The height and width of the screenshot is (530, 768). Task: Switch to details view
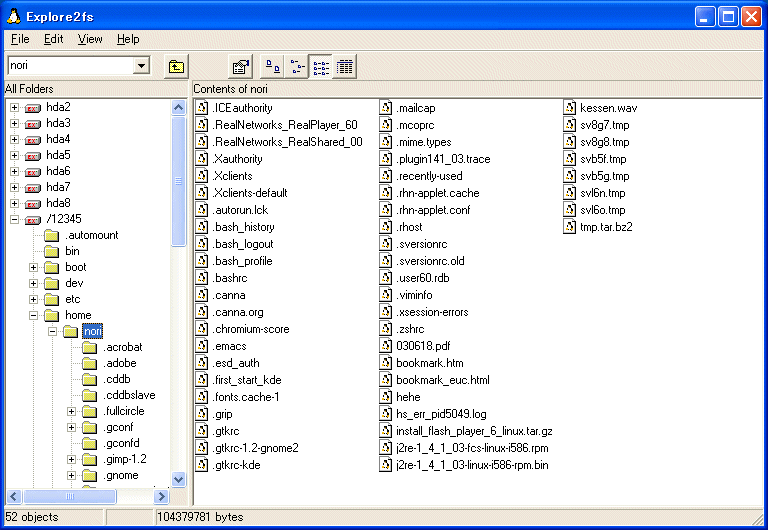[x=345, y=67]
